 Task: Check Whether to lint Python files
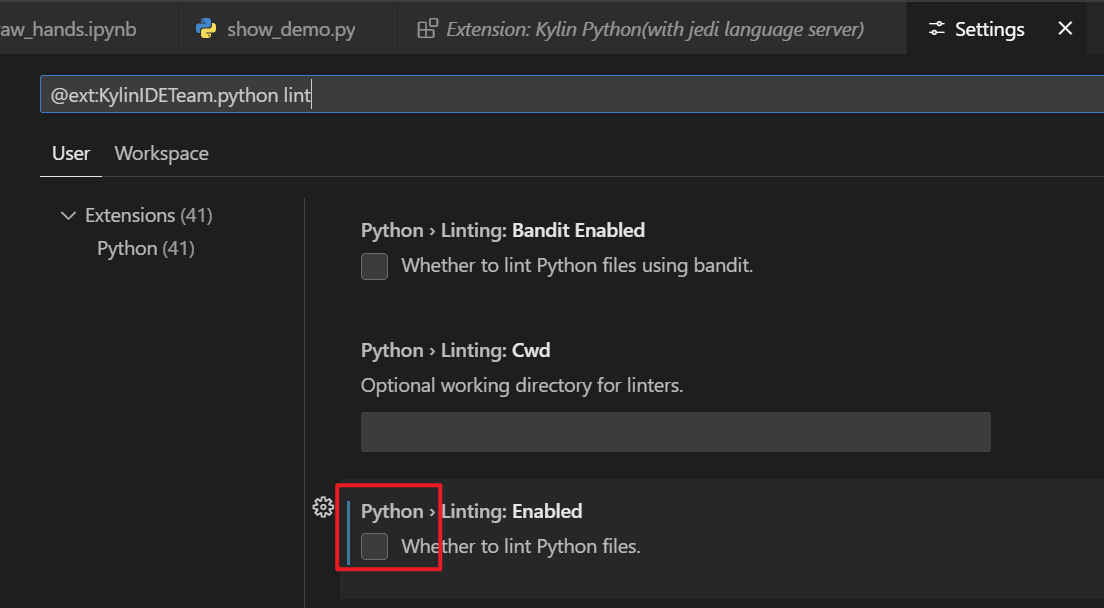(x=374, y=546)
